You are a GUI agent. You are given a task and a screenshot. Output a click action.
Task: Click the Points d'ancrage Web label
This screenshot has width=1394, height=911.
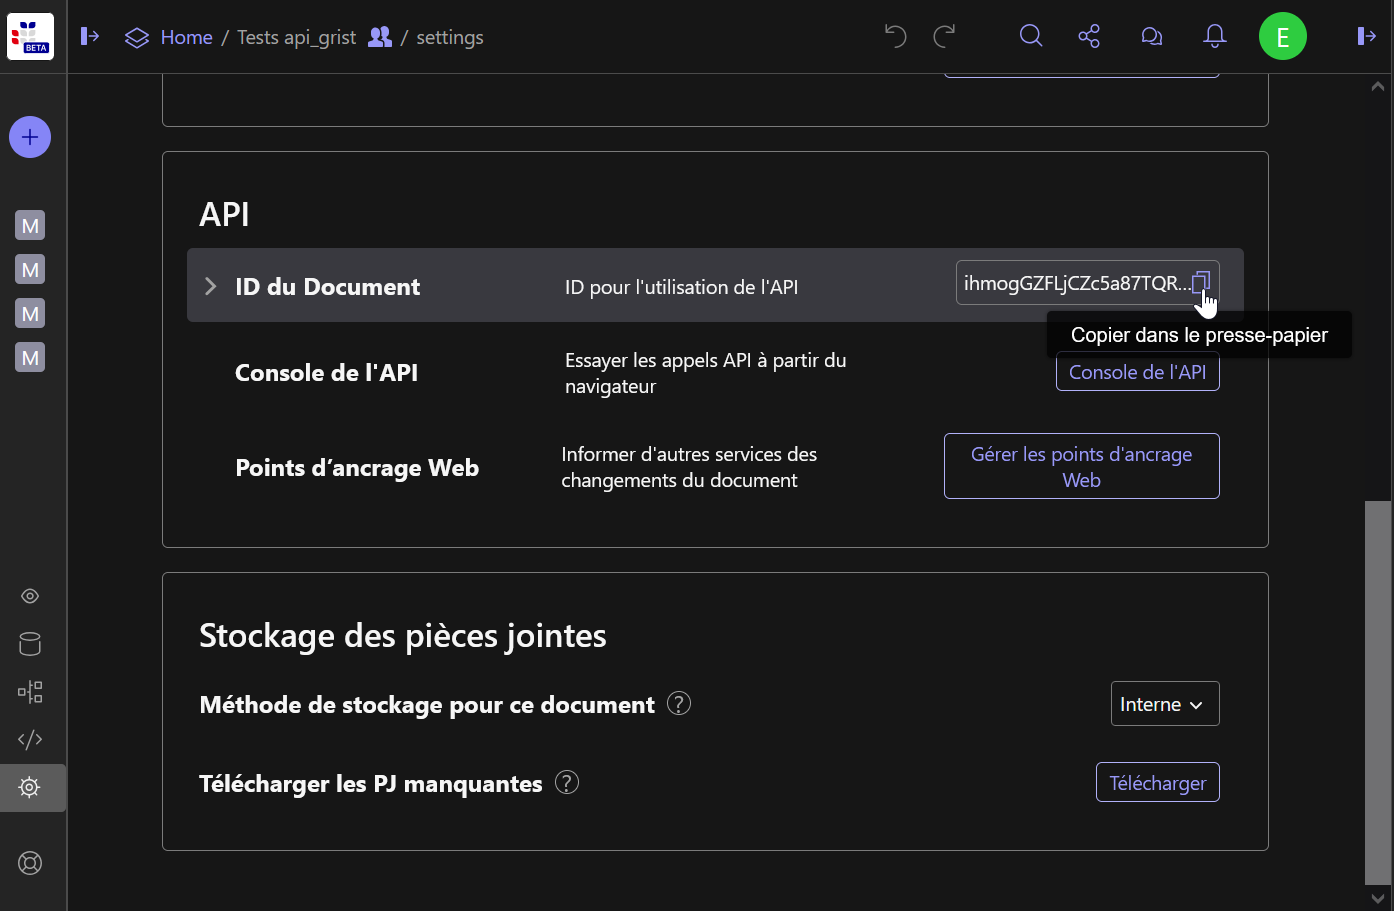357,468
